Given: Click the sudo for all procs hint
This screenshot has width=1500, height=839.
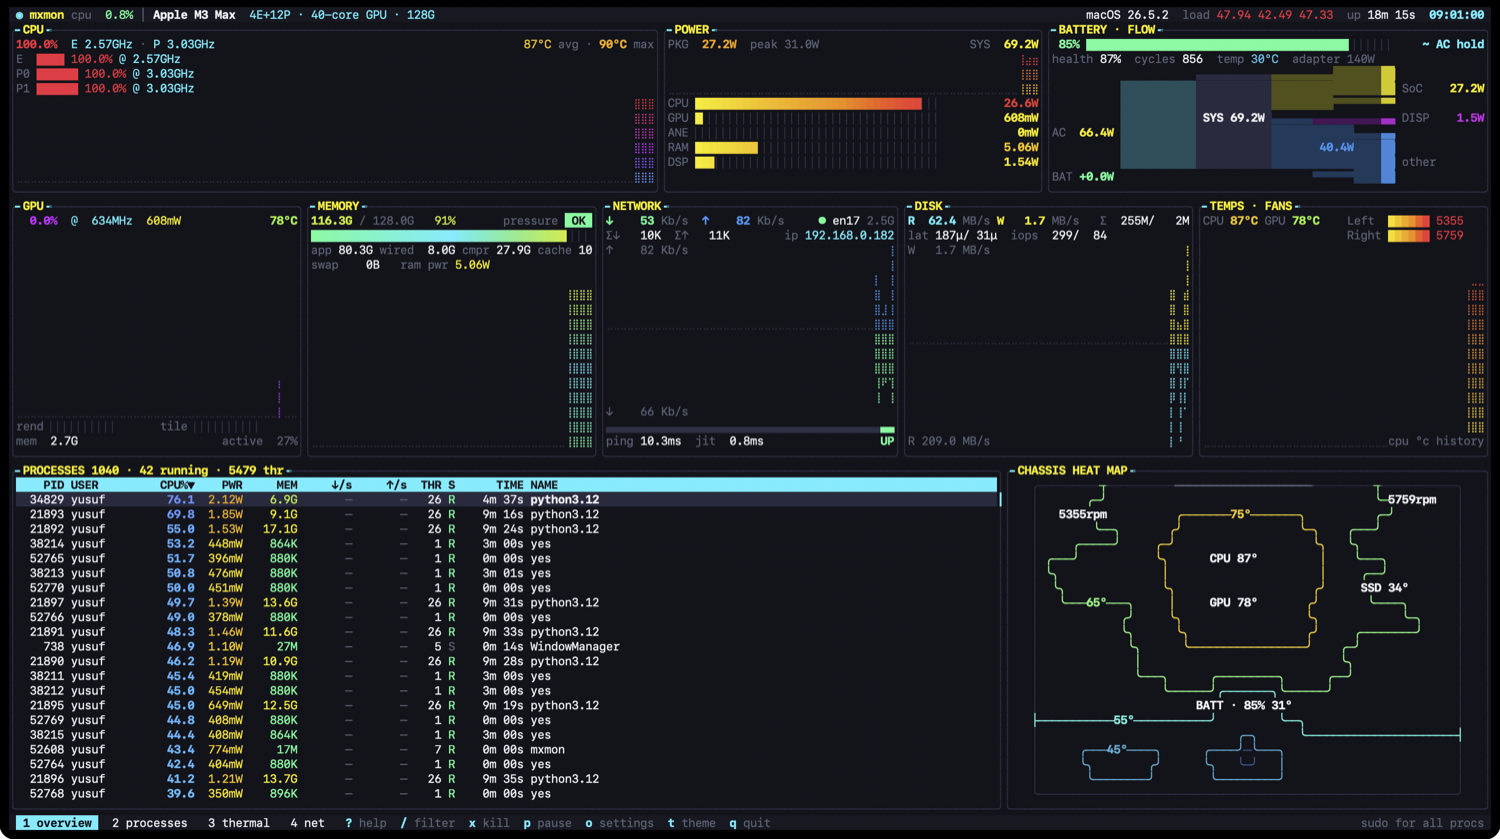Looking at the screenshot, I should point(1423,823).
